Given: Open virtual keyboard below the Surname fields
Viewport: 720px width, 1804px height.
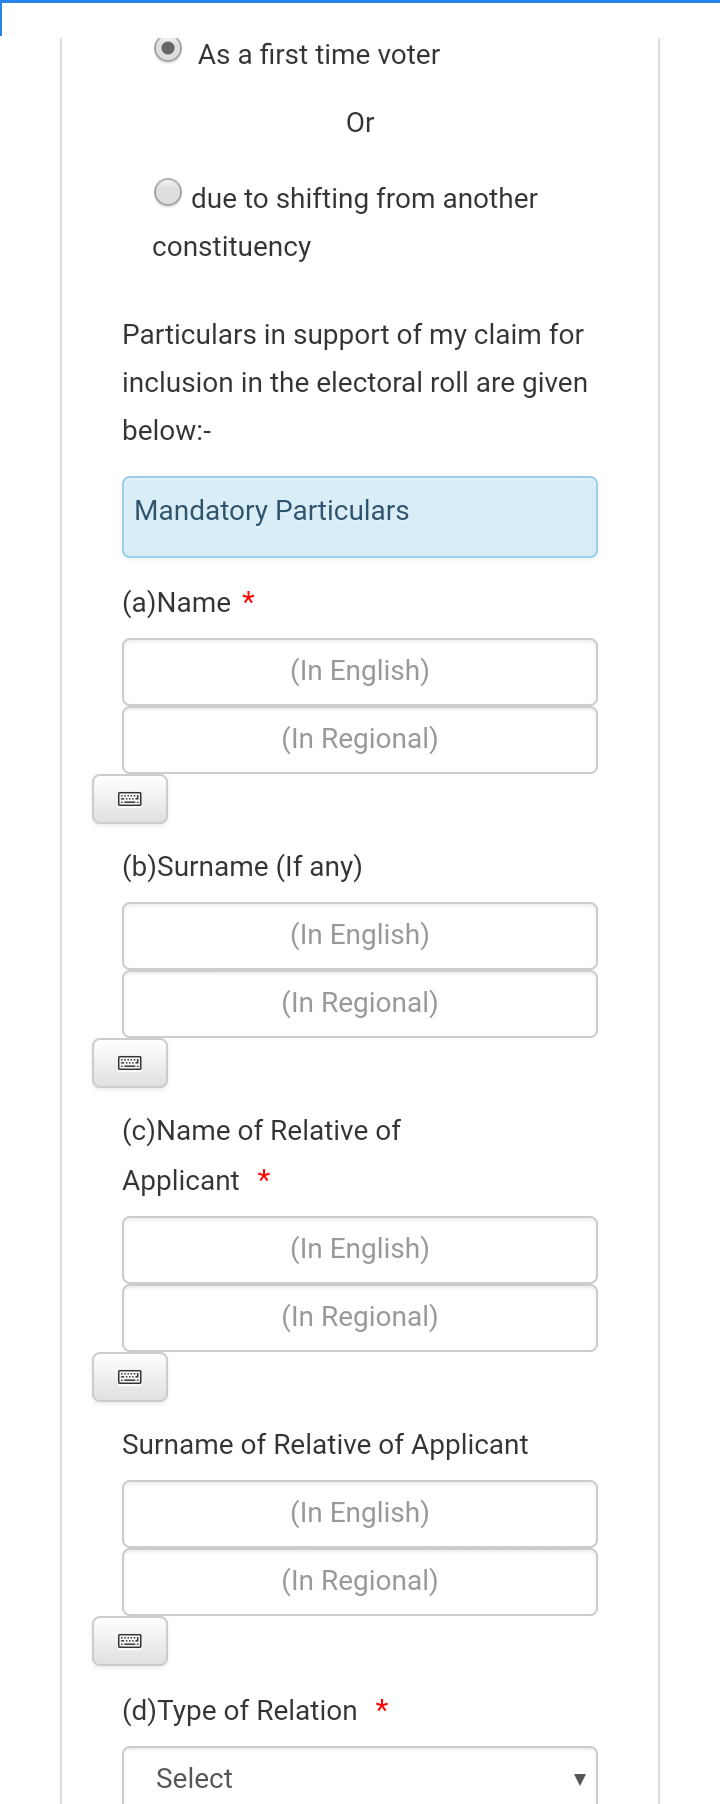Looking at the screenshot, I should click(130, 1063).
